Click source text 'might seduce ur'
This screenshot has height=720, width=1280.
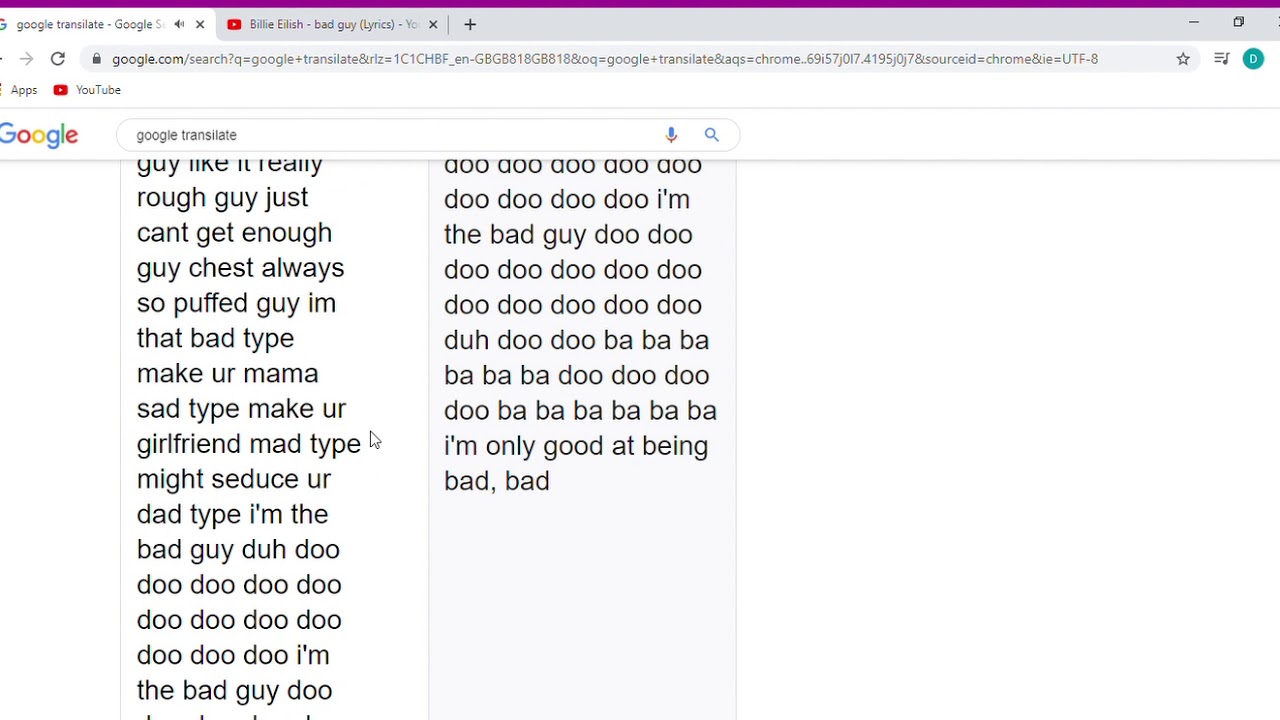234,479
